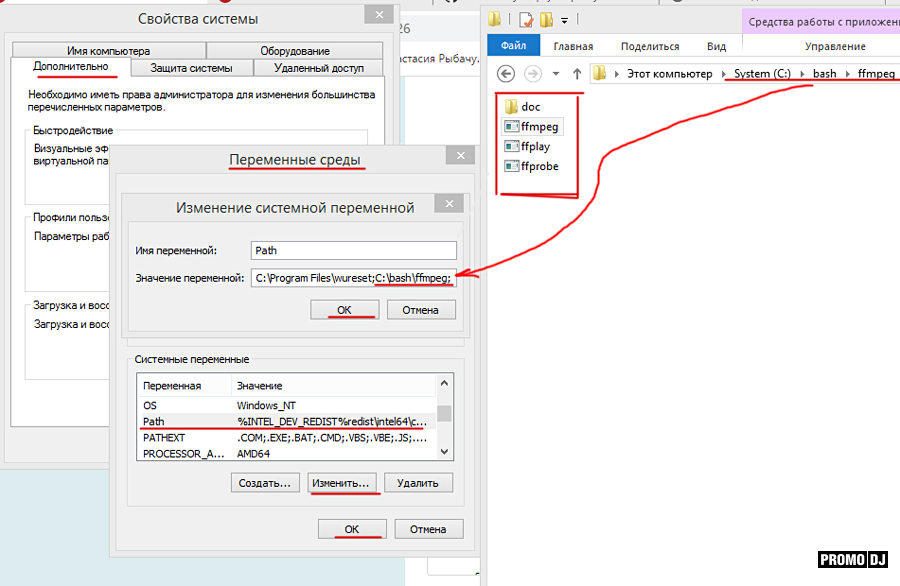Viewport: 900px width, 586px height.
Task: Go up one folder level with Up arrow
Action: (x=577, y=74)
